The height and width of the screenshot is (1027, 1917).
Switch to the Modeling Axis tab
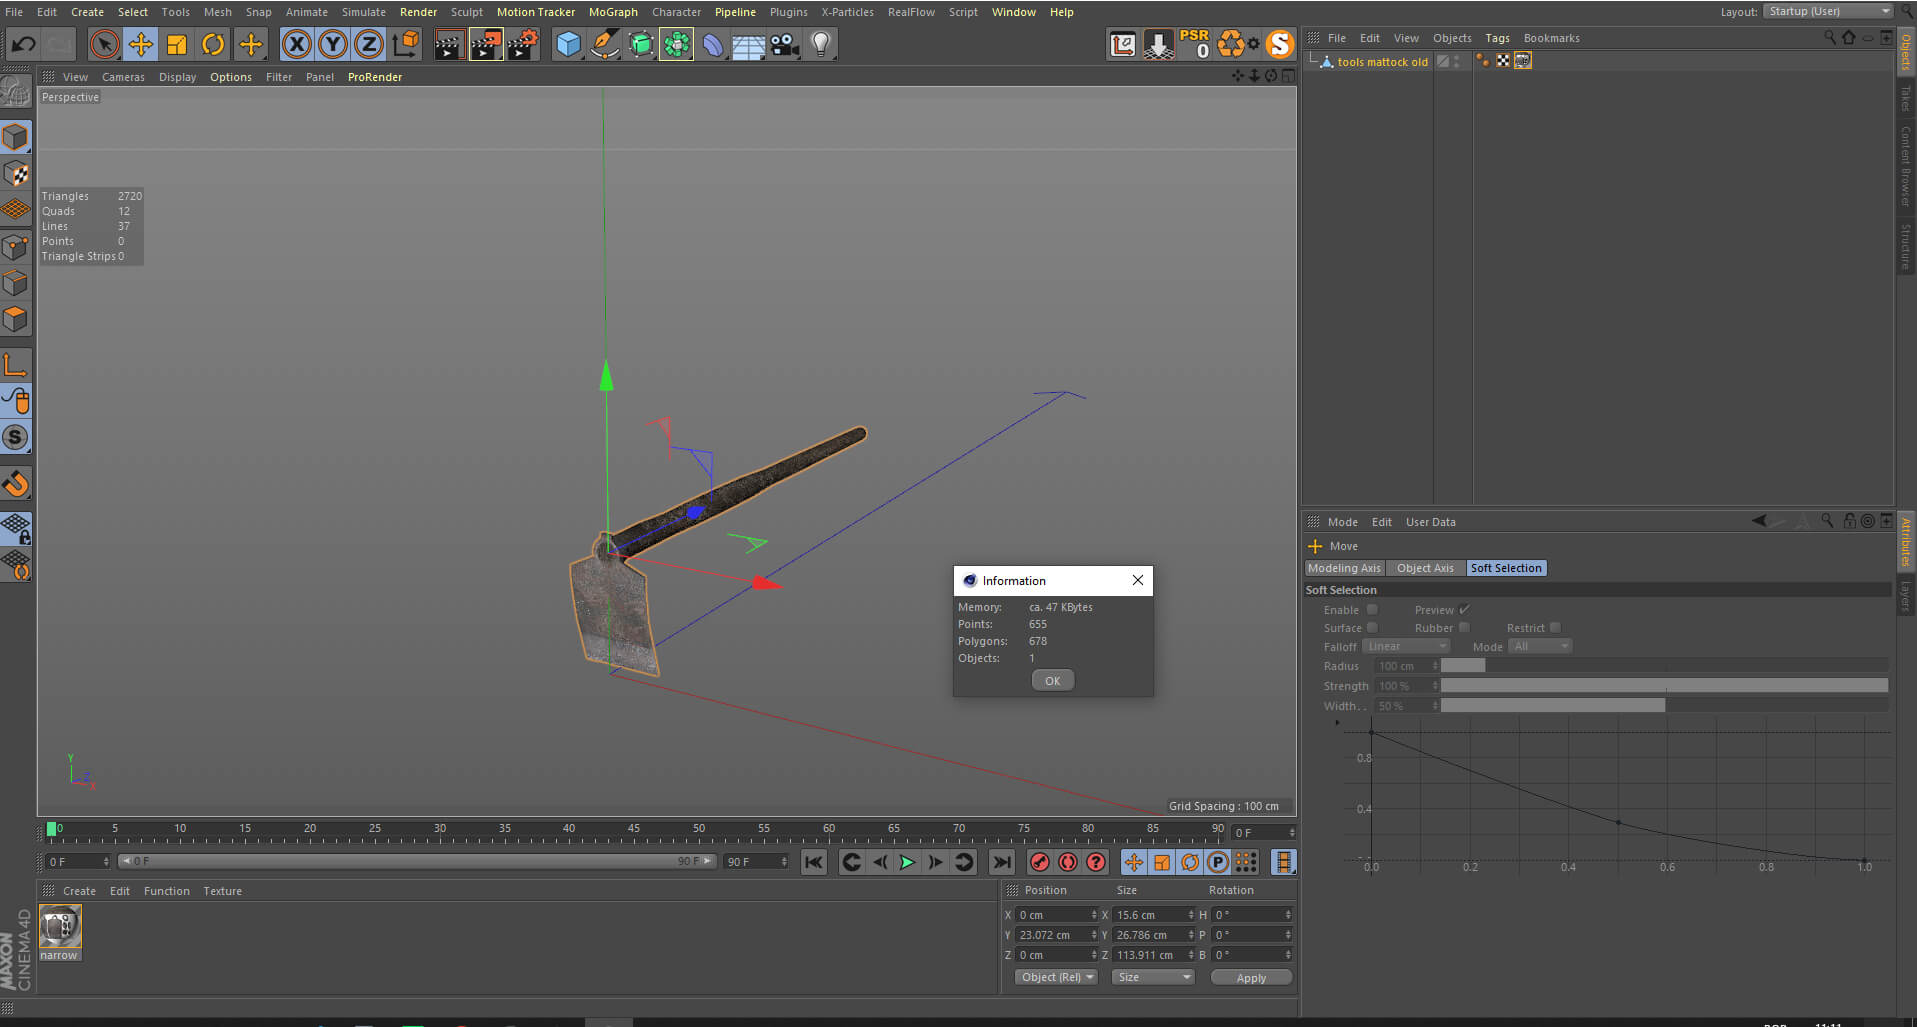(1344, 568)
